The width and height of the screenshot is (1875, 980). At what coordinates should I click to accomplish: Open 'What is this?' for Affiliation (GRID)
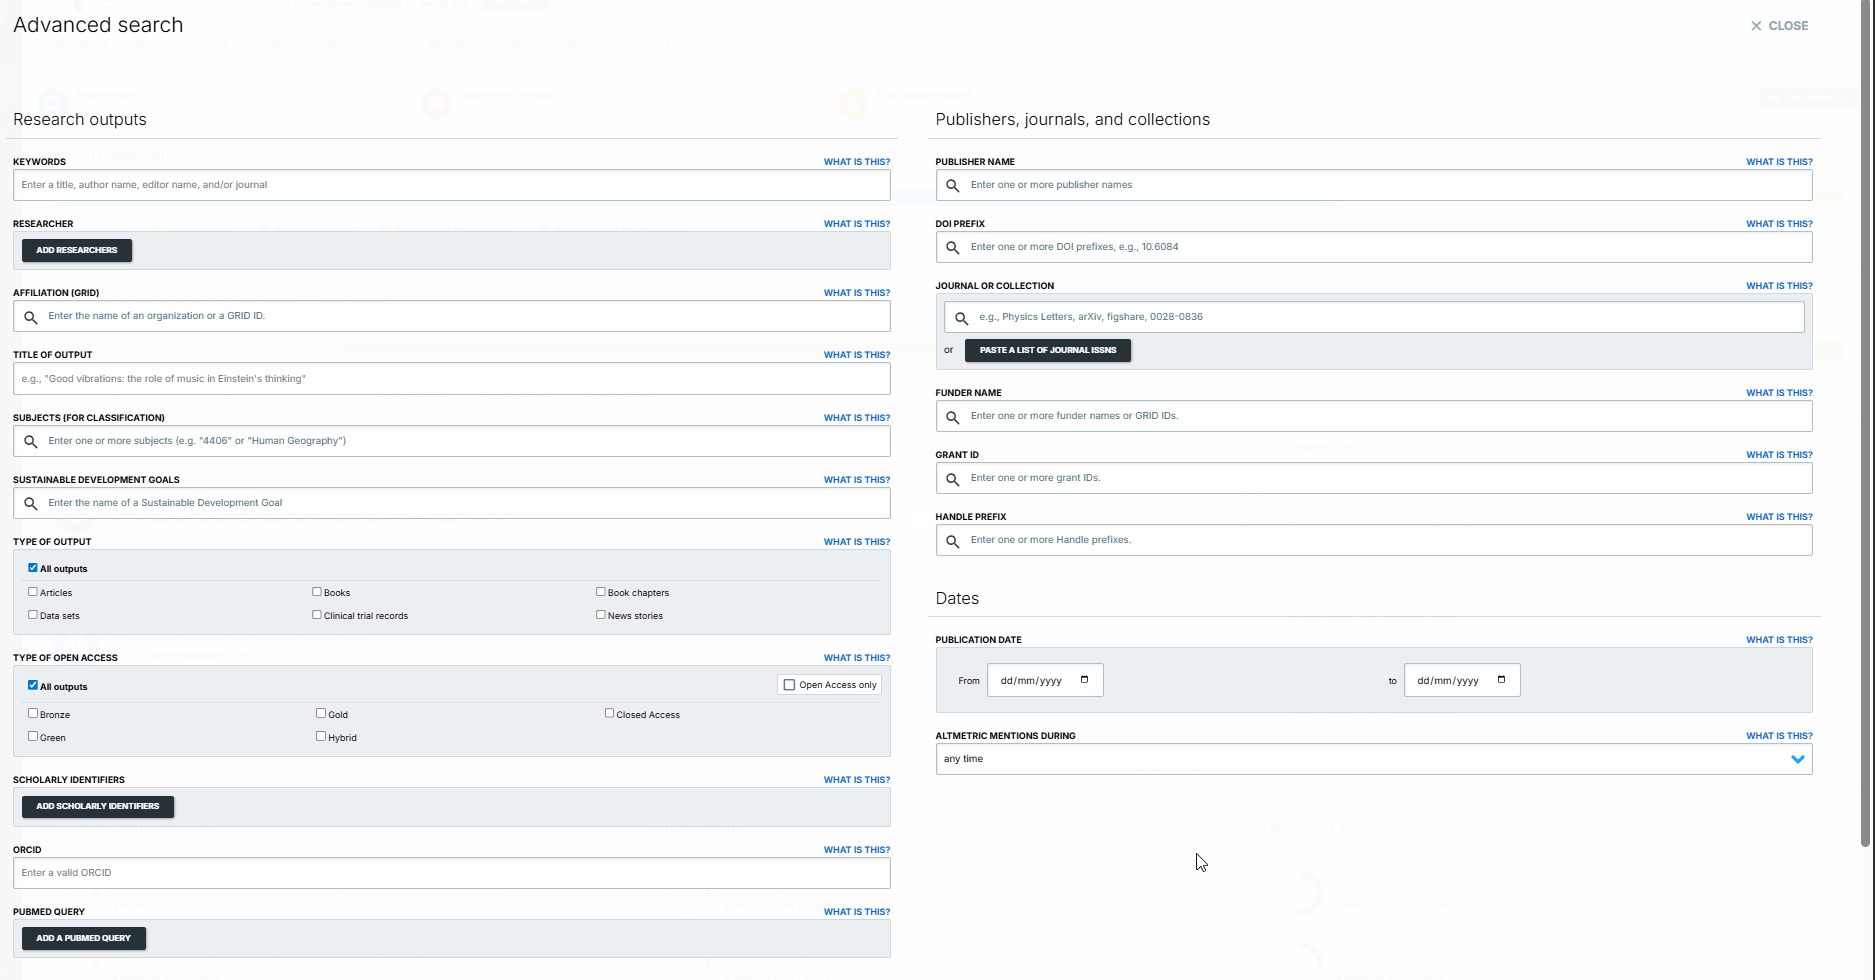coord(857,293)
